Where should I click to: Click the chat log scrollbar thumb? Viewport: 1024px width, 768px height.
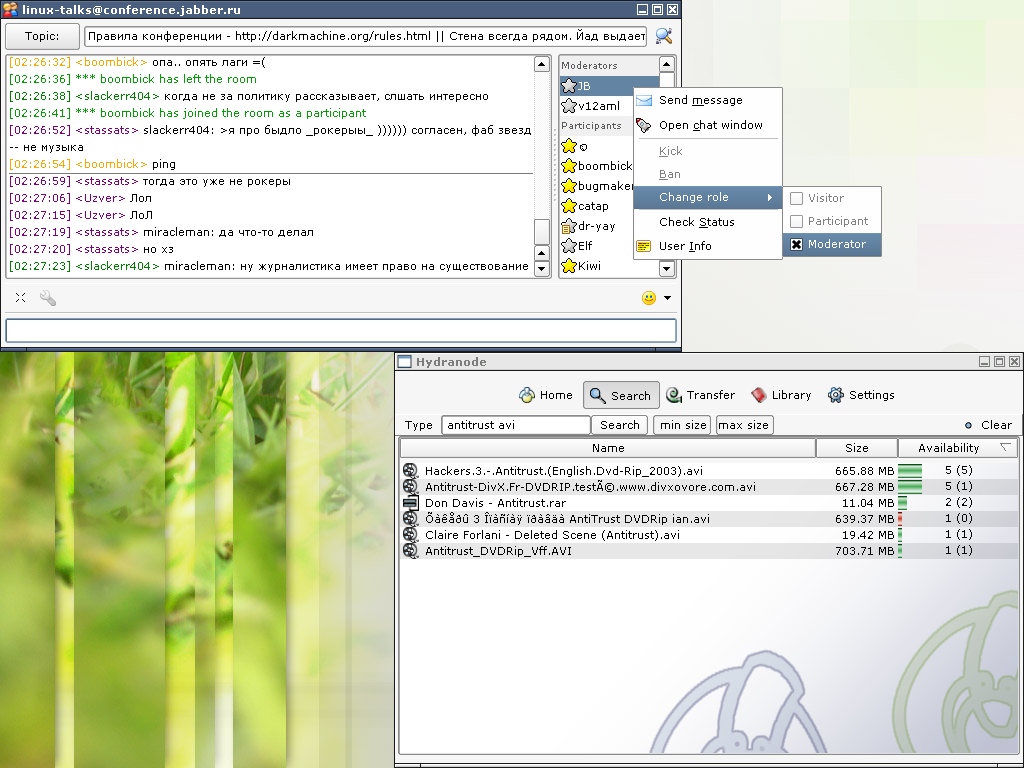click(x=541, y=231)
